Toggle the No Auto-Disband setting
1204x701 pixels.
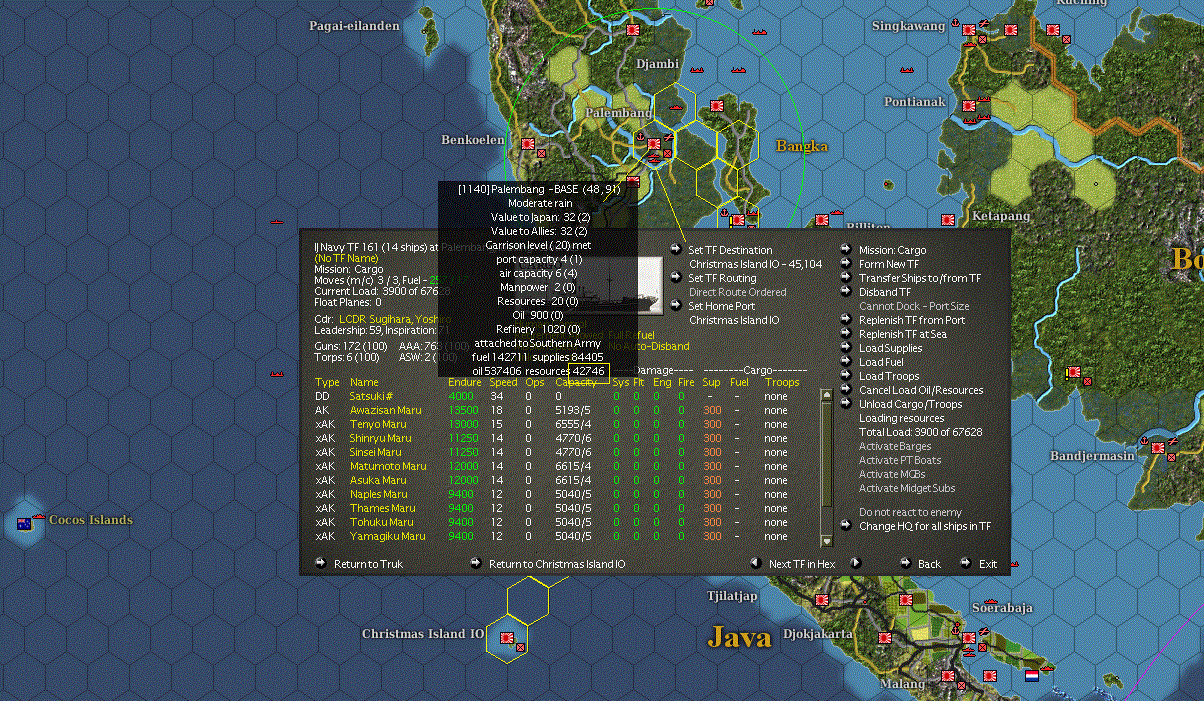tap(649, 346)
